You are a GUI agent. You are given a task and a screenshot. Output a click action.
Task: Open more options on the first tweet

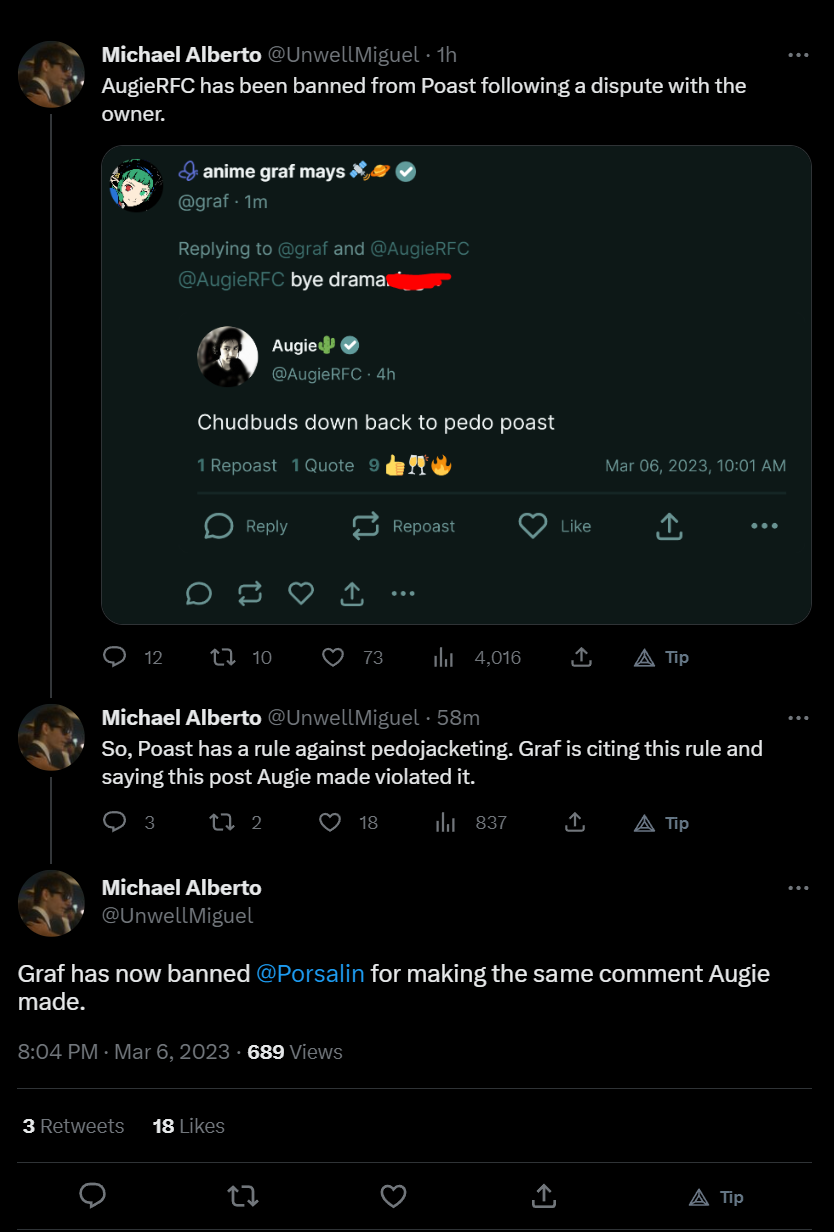798,55
